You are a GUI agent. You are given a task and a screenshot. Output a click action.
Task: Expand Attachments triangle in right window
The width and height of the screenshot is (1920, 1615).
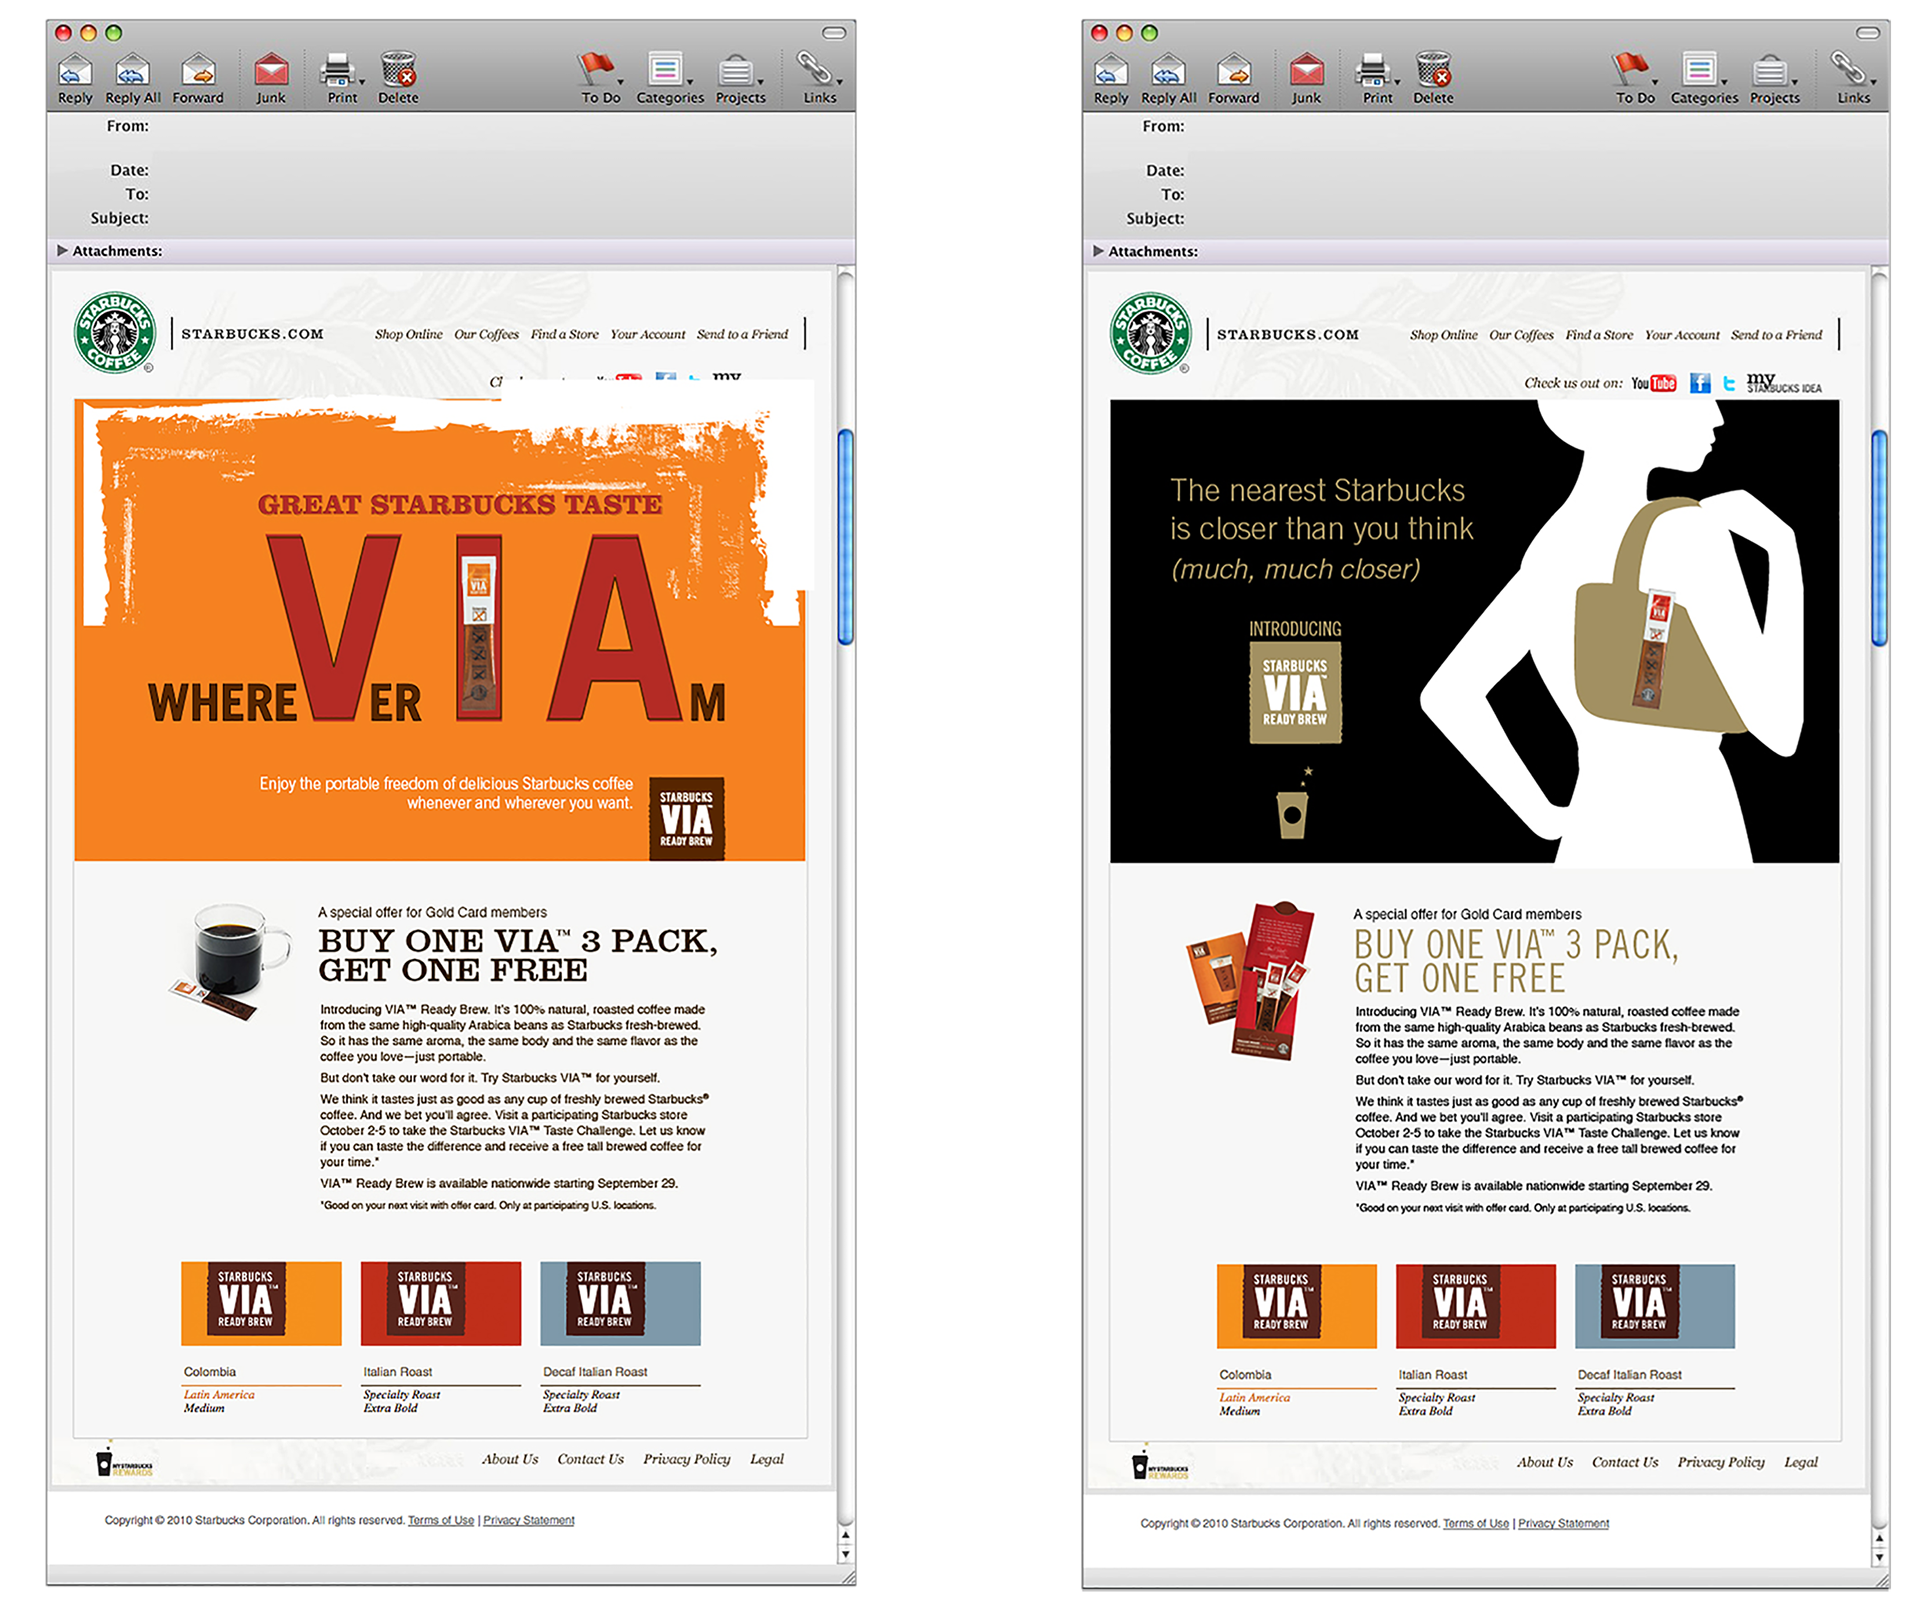click(x=1098, y=250)
